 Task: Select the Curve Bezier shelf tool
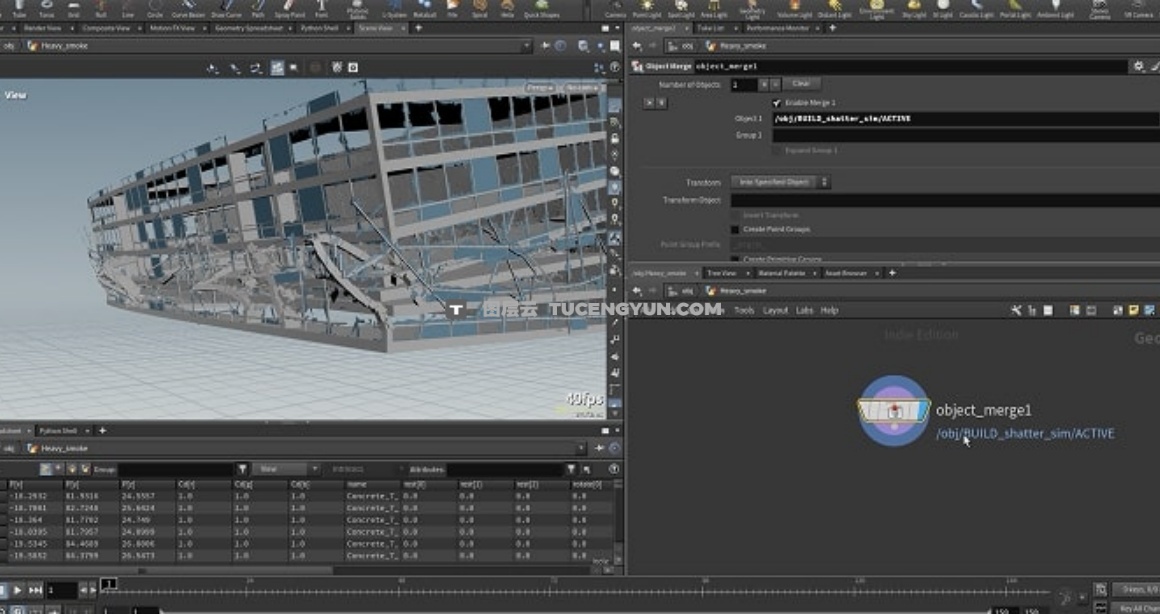click(x=187, y=11)
